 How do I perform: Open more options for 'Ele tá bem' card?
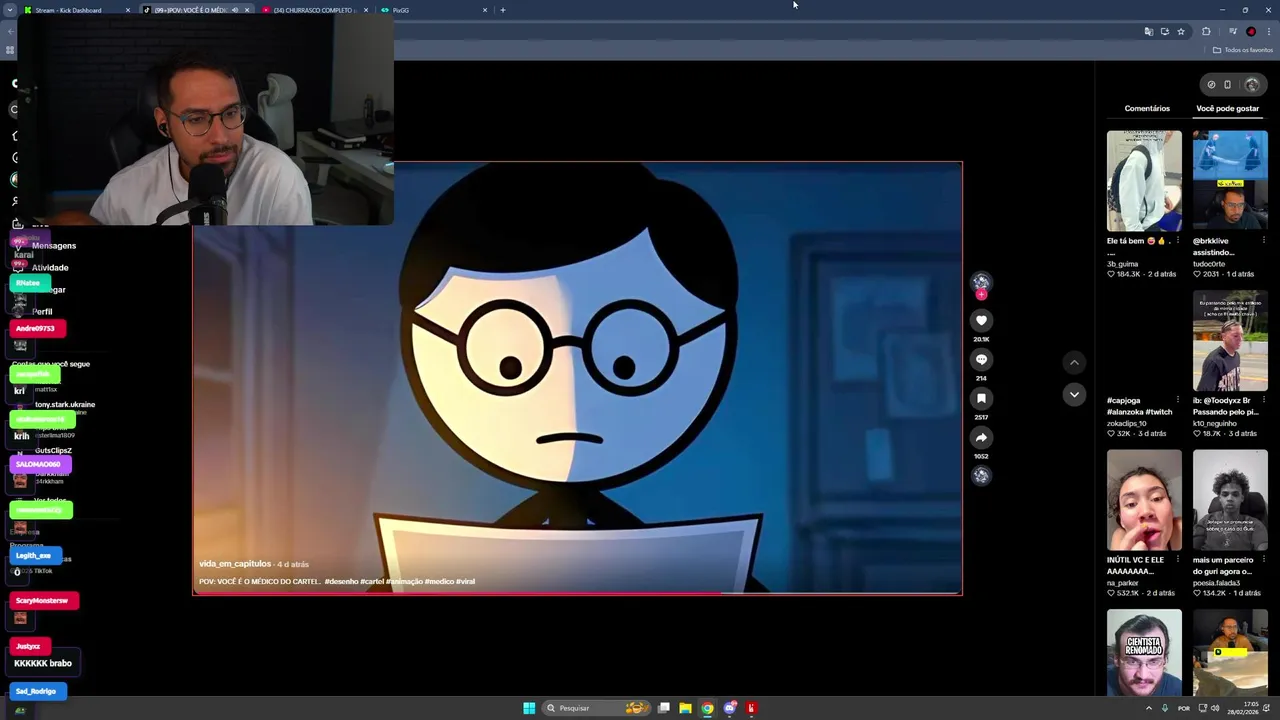(x=1177, y=241)
